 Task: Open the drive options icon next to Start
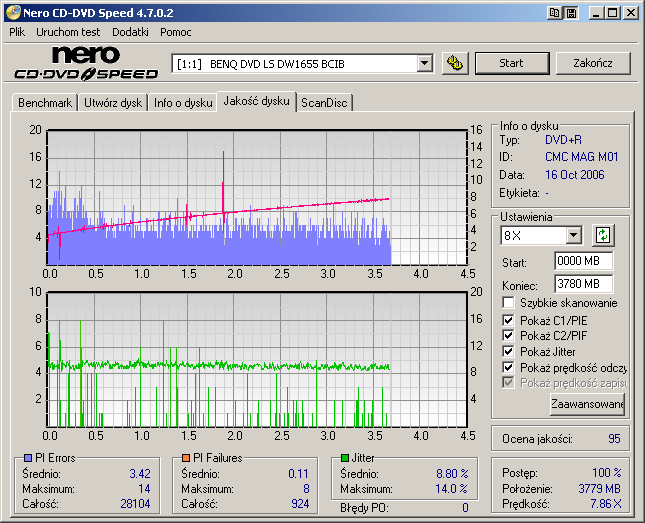pos(455,63)
